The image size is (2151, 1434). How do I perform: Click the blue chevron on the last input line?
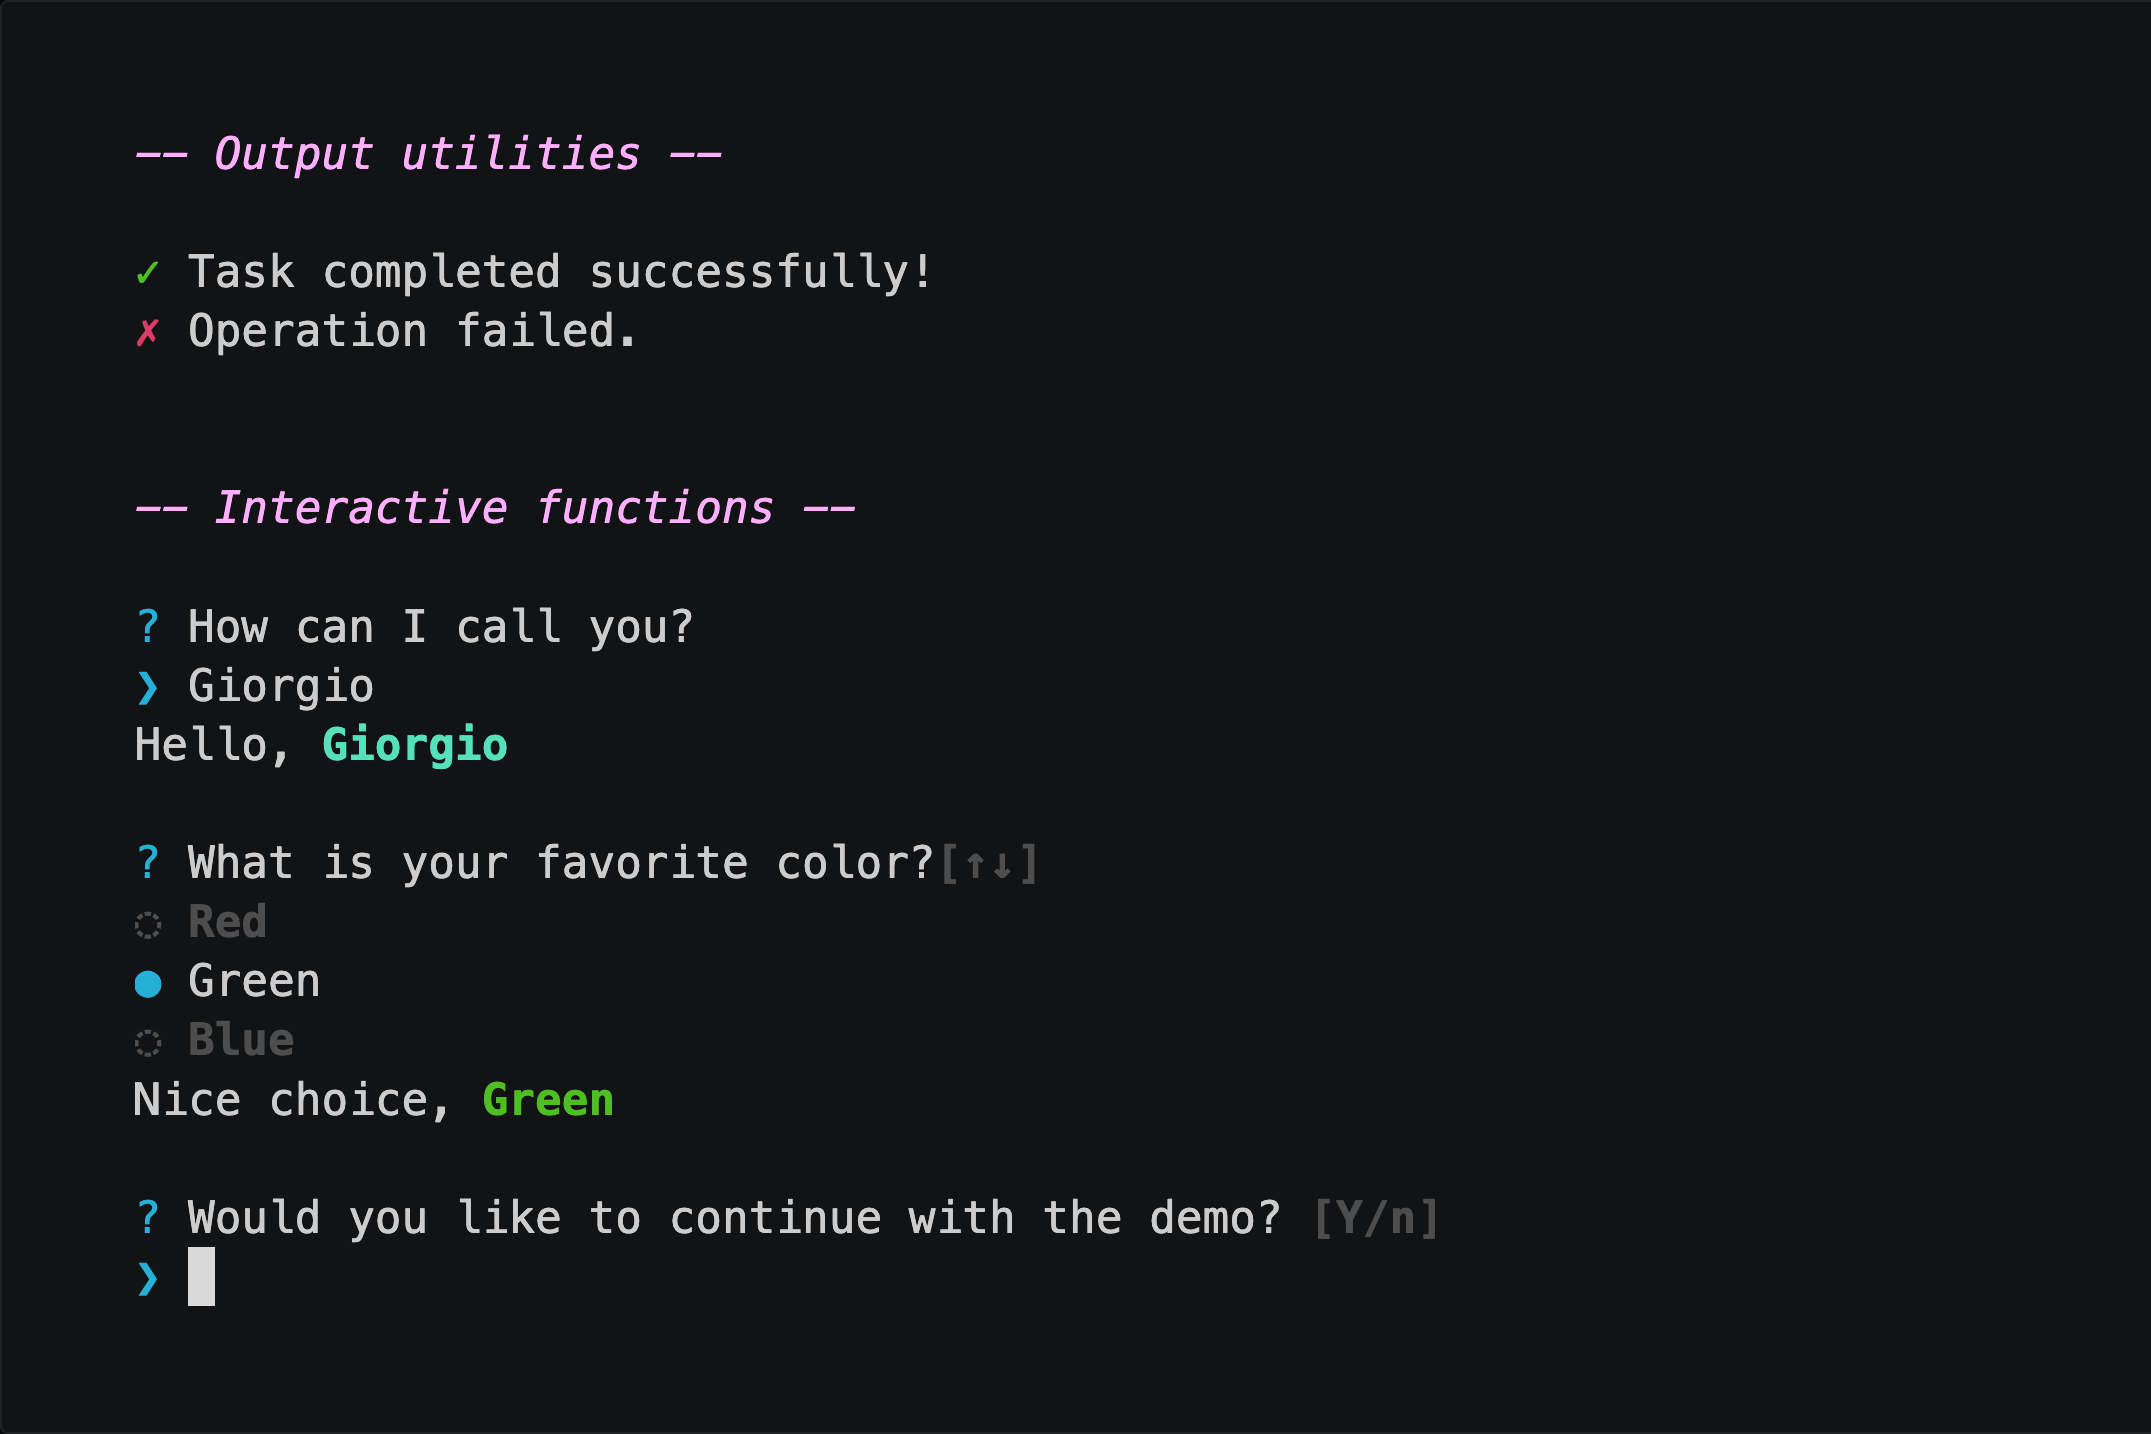pos(148,1278)
